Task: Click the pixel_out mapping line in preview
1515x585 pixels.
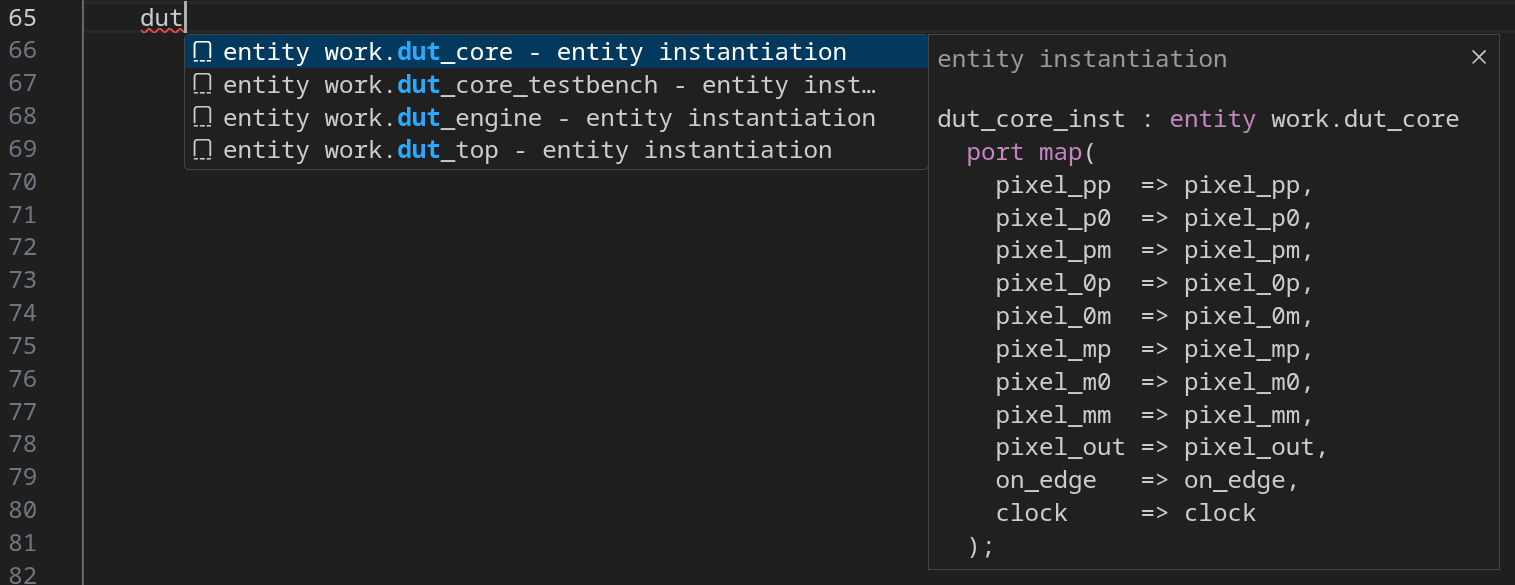Action: (1161, 447)
